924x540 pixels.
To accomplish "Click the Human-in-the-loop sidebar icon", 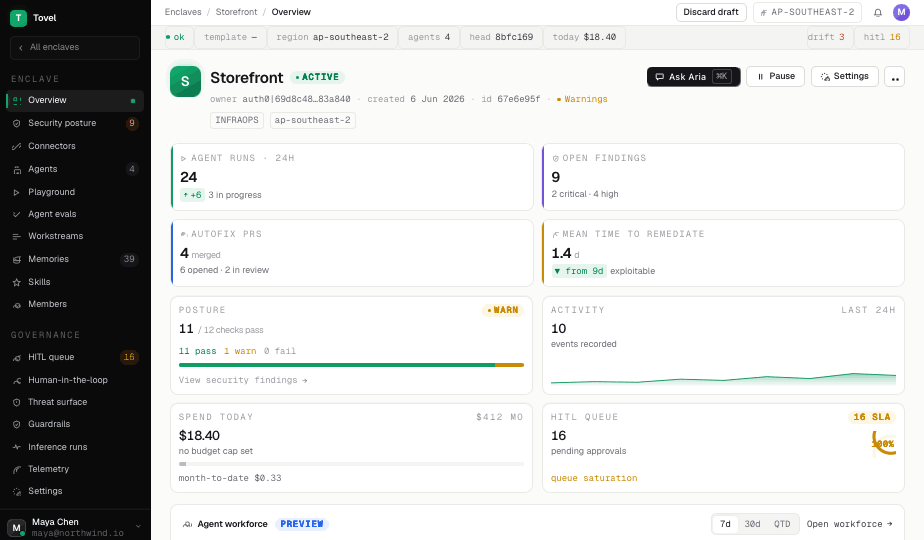I will (x=16, y=381).
